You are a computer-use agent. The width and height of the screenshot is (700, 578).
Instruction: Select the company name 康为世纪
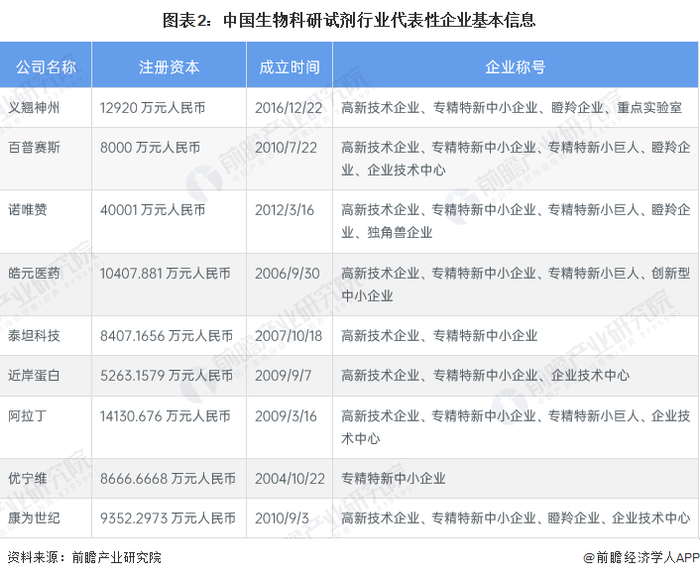click(x=34, y=518)
